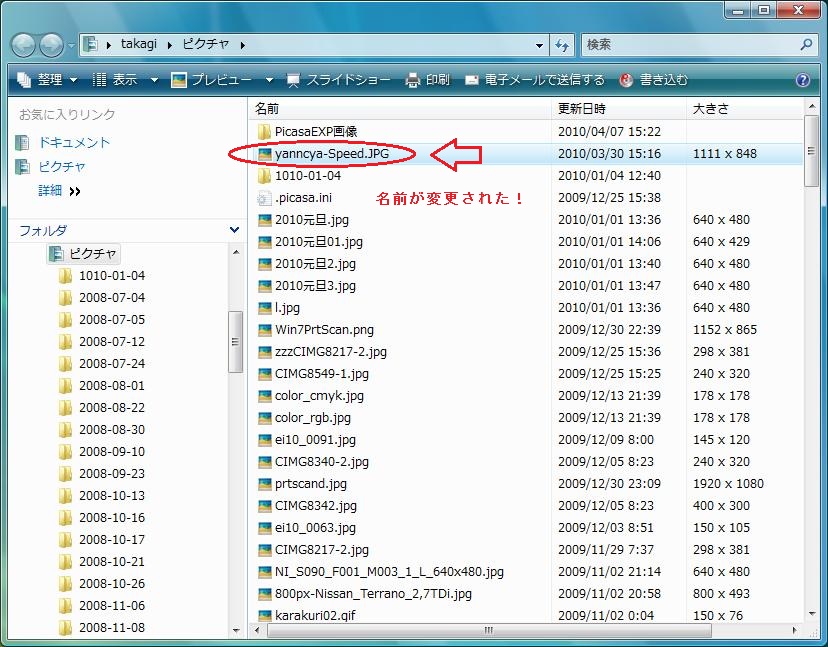Click the folder tree scroll-down arrow

(236, 631)
